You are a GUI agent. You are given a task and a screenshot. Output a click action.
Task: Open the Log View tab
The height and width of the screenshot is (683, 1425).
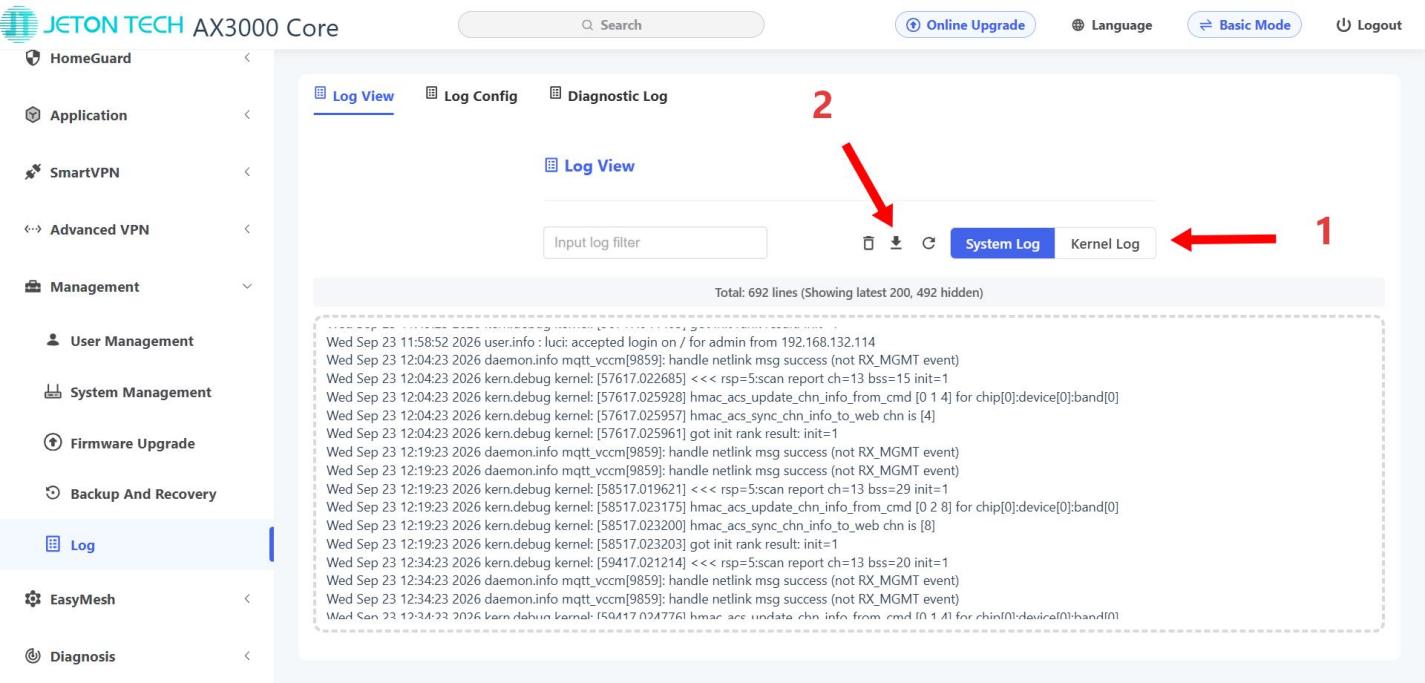point(354,96)
